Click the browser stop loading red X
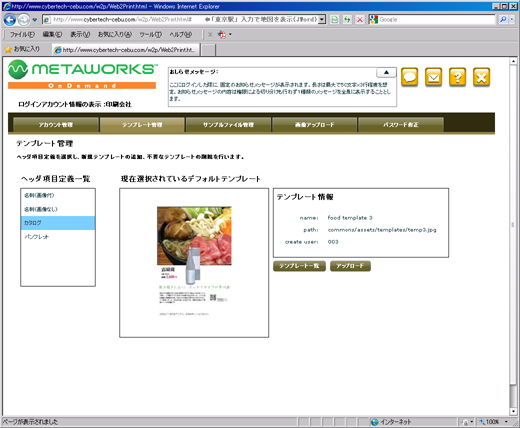The width and height of the screenshot is (520, 428). tap(360, 20)
